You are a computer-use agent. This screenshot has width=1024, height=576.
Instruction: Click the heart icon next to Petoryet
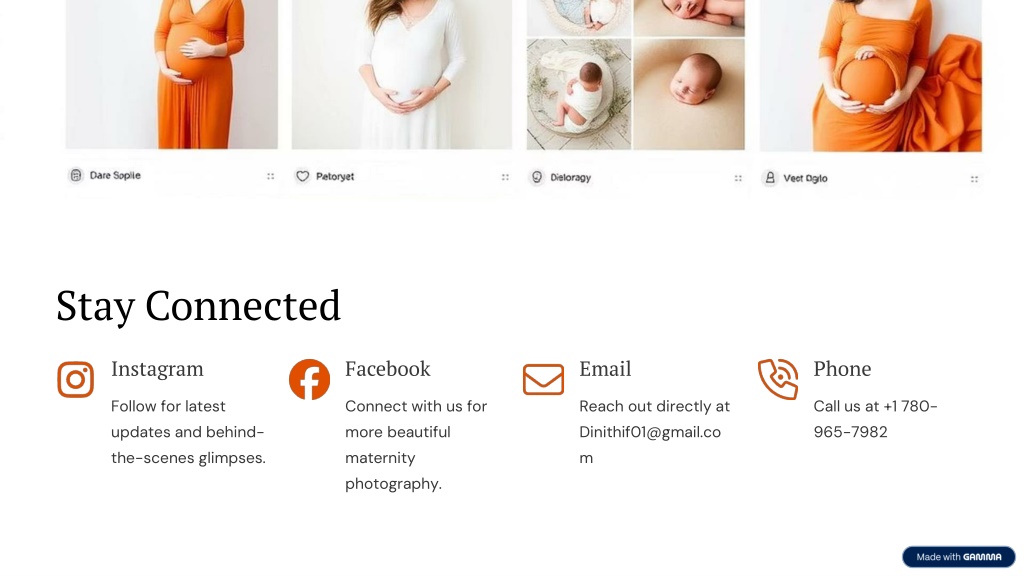[302, 176]
